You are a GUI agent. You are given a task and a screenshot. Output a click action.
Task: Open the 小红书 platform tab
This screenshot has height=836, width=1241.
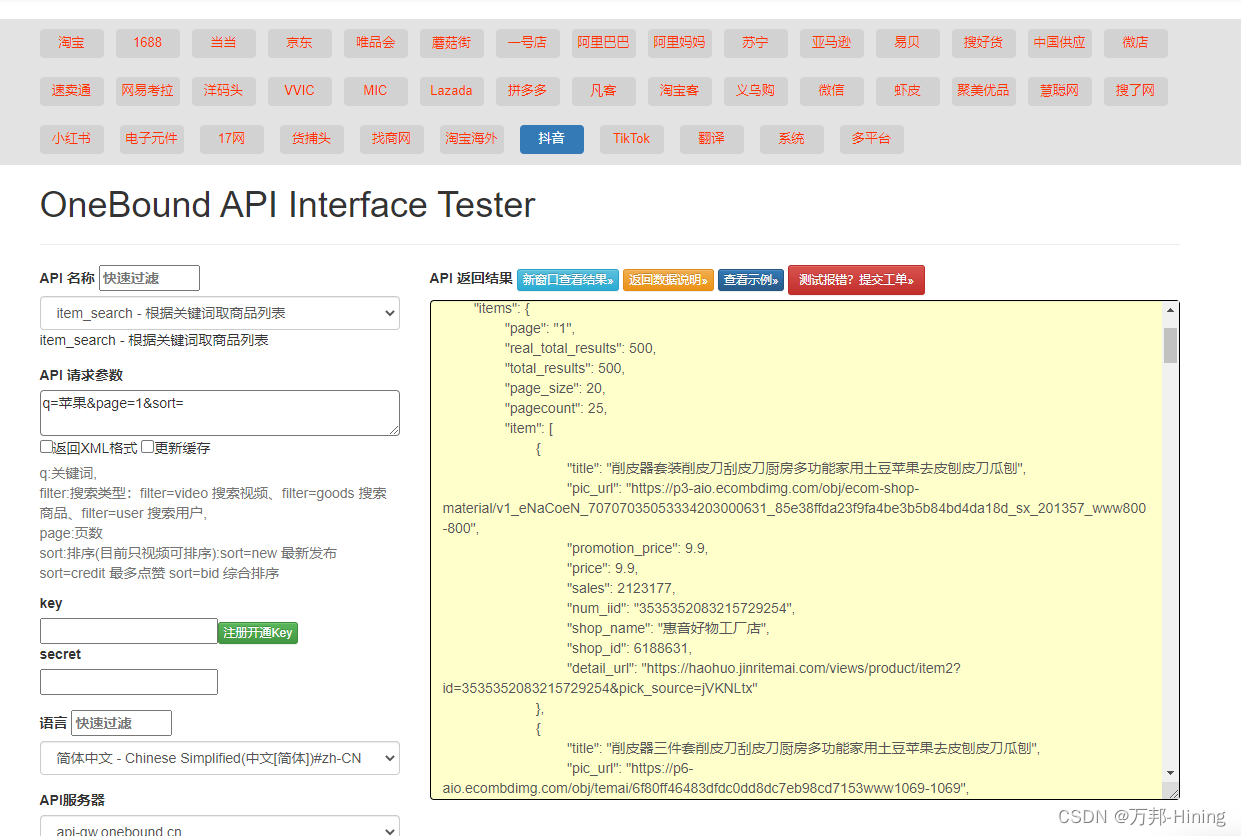71,139
